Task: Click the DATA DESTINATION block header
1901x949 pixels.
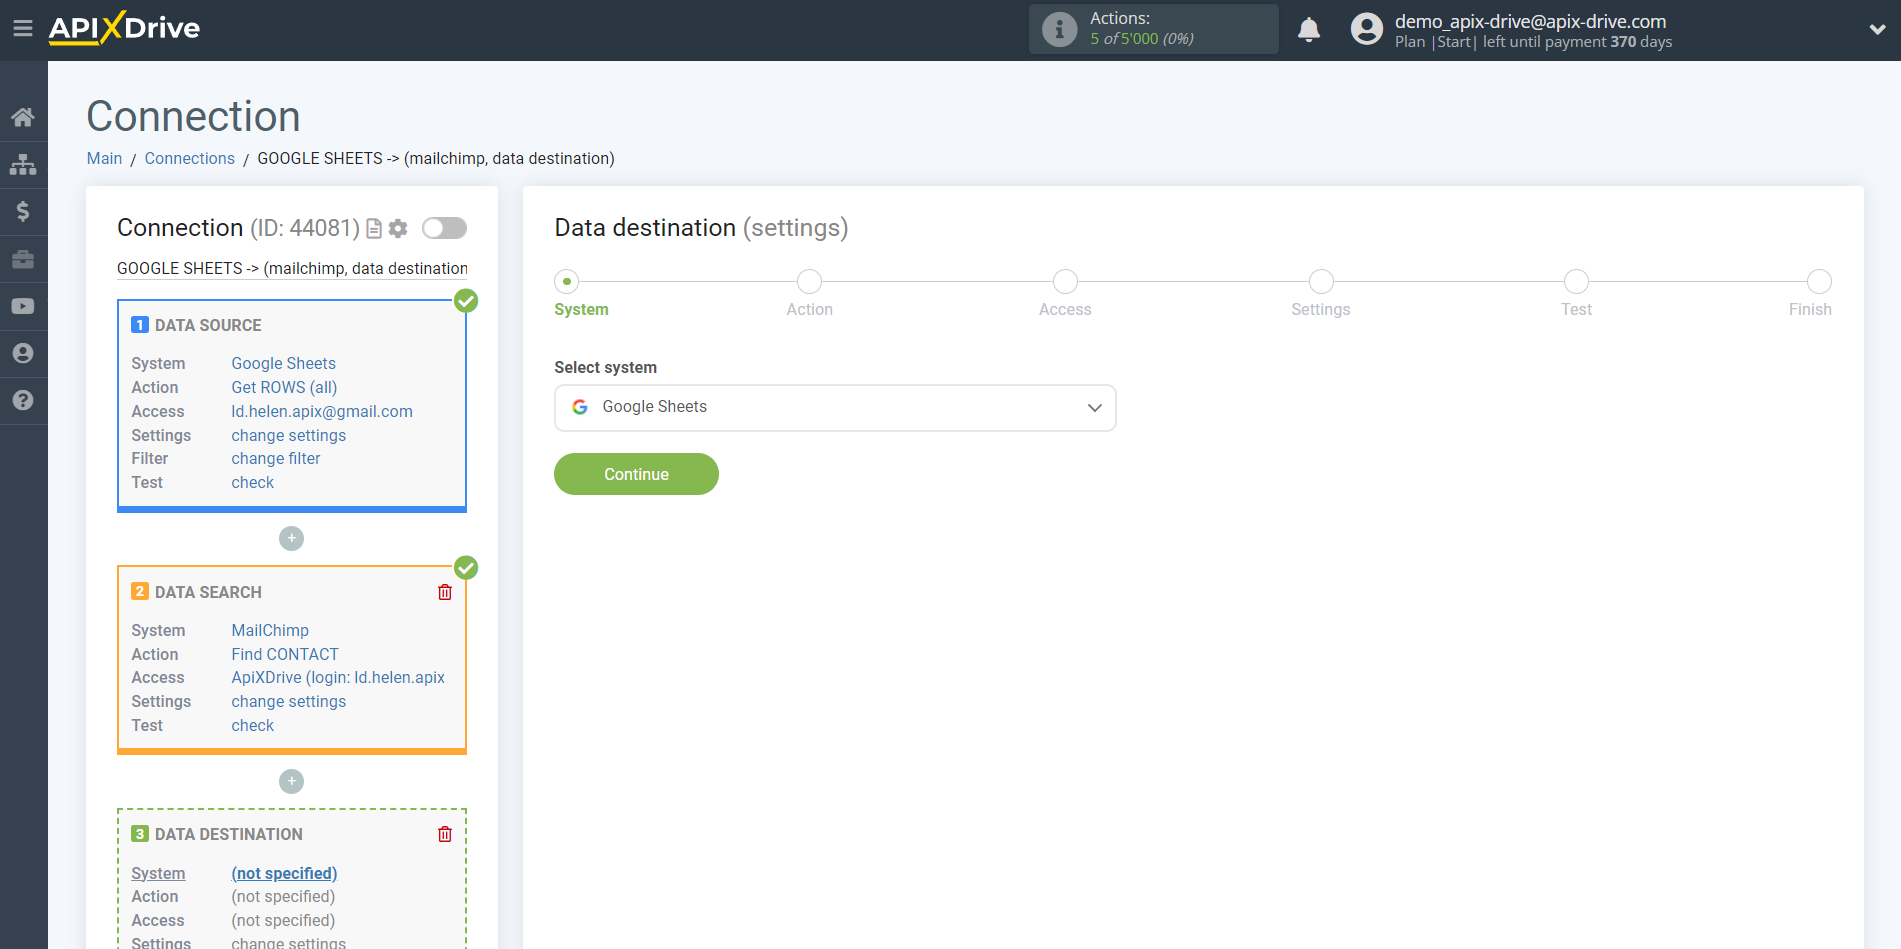Action: [x=228, y=834]
